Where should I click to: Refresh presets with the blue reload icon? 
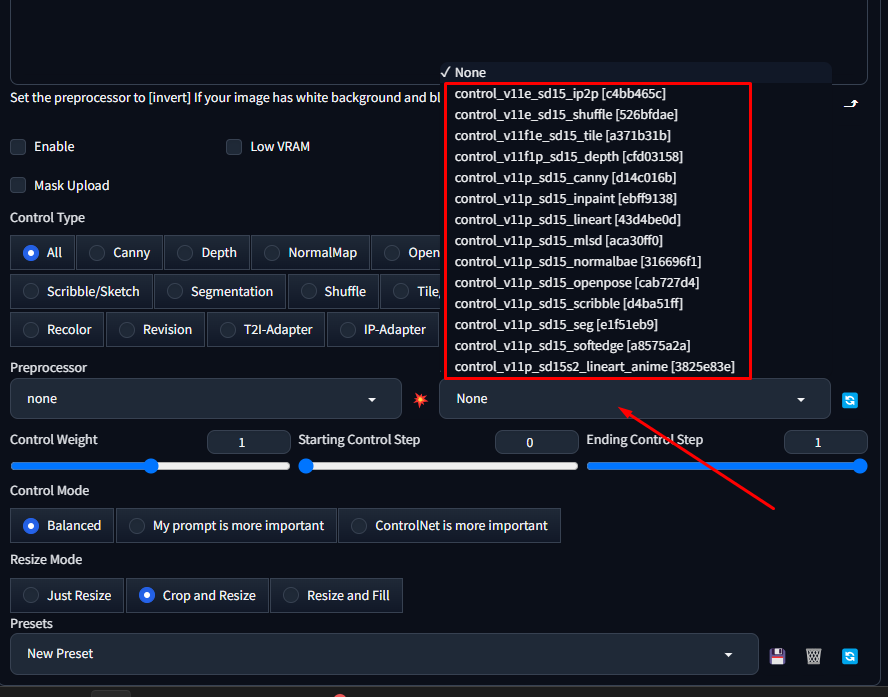pos(850,656)
